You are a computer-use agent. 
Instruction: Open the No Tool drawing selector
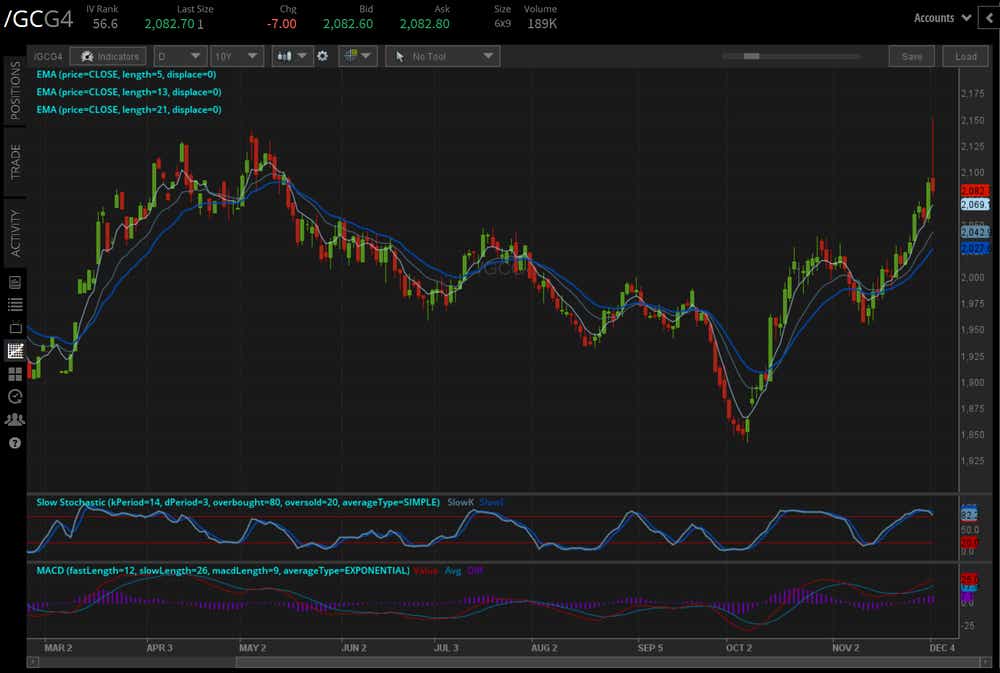pyautogui.click(x=442, y=56)
